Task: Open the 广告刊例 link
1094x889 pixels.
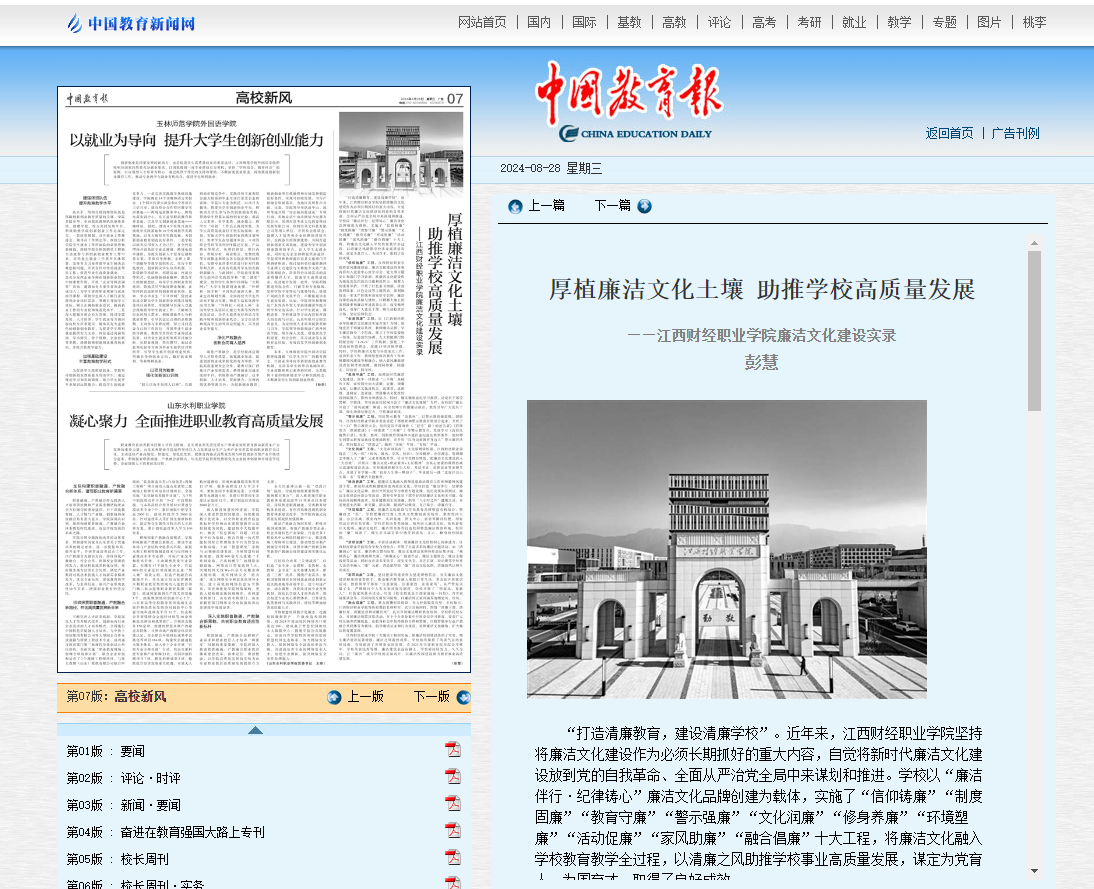Action: [x=1015, y=133]
